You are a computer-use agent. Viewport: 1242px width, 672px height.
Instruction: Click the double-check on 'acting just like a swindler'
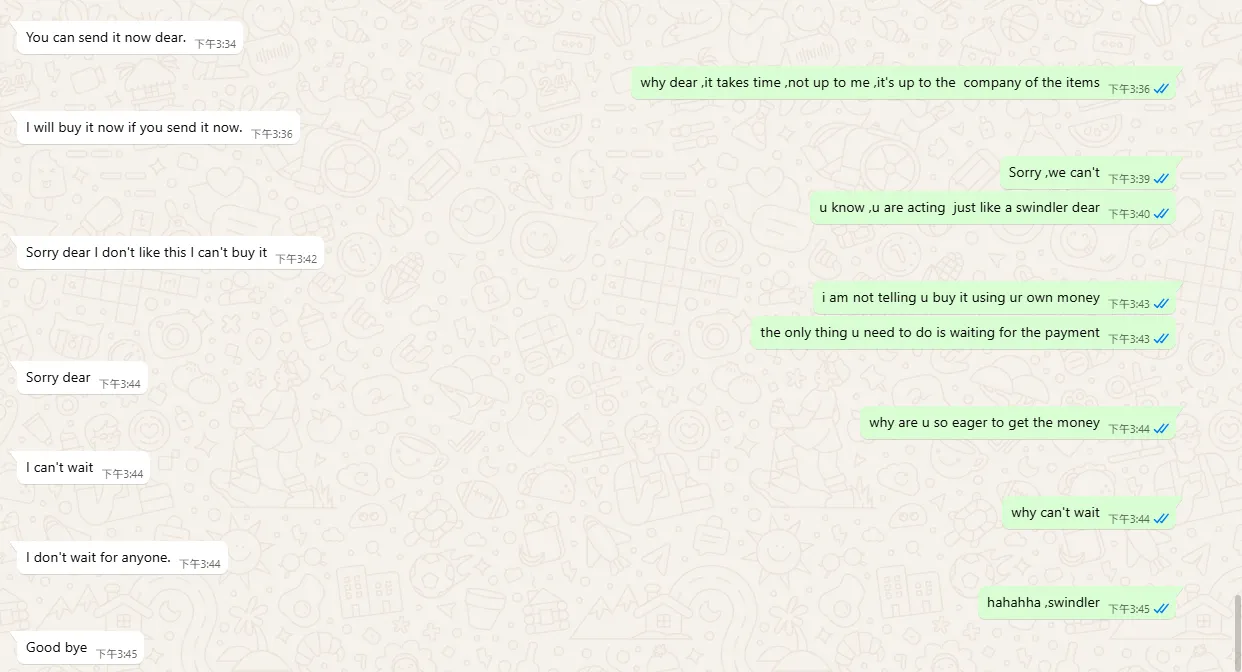pos(1161,213)
